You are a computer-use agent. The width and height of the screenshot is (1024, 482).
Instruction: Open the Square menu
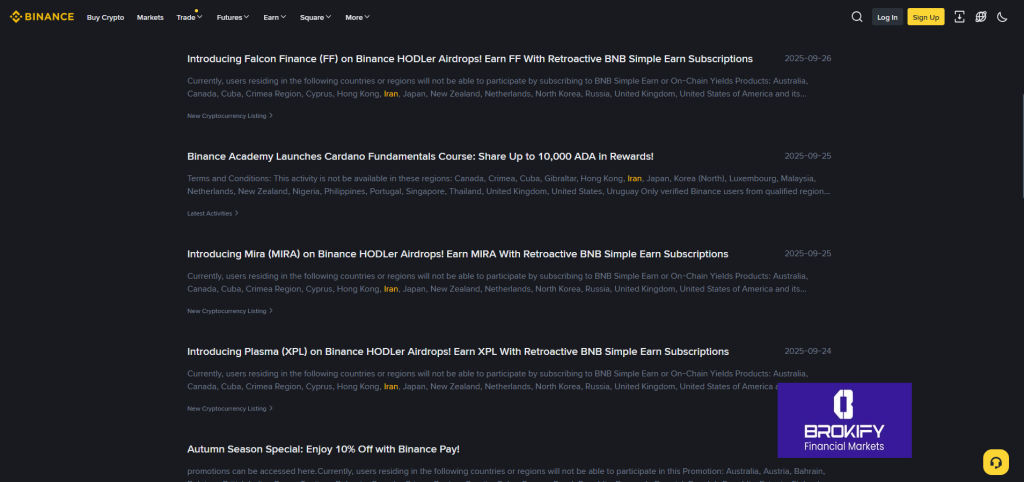coord(314,17)
